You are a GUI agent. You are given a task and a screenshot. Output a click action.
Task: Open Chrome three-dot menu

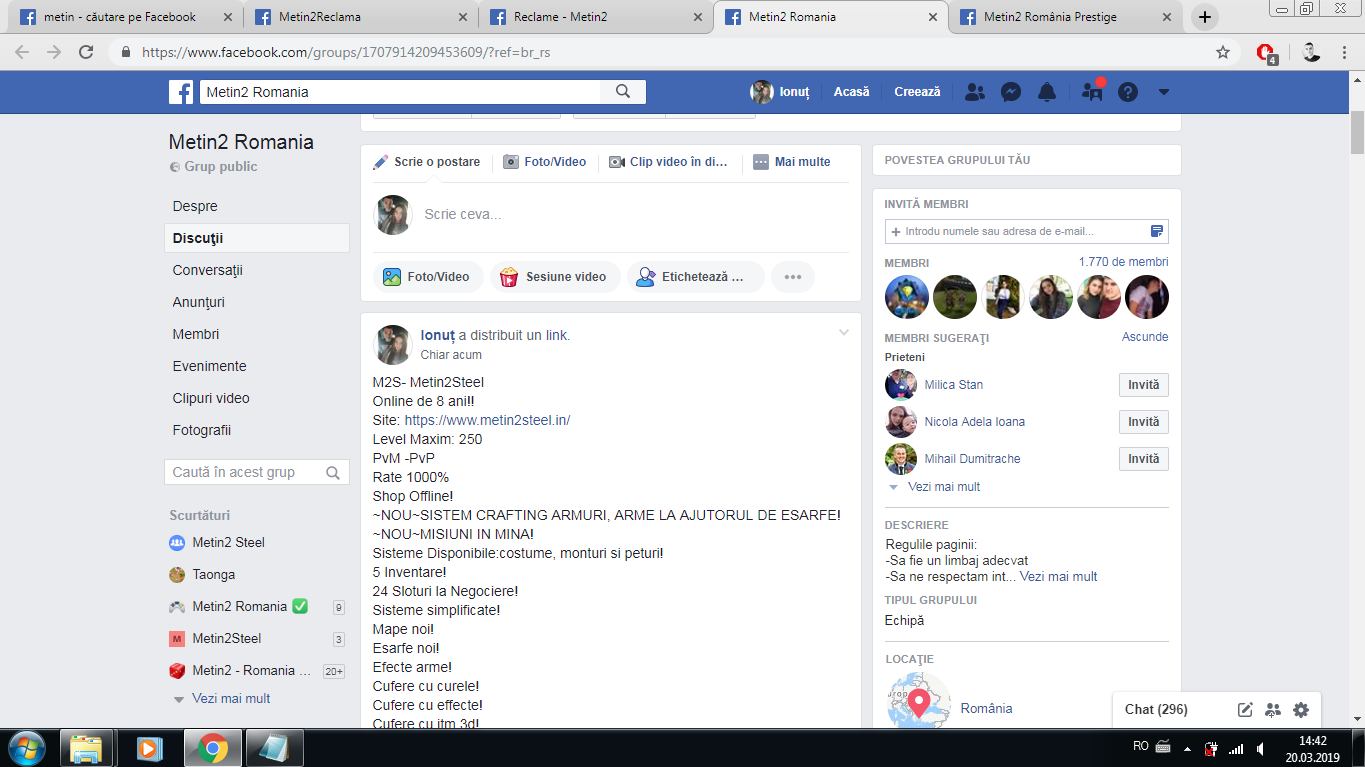coord(1345,52)
